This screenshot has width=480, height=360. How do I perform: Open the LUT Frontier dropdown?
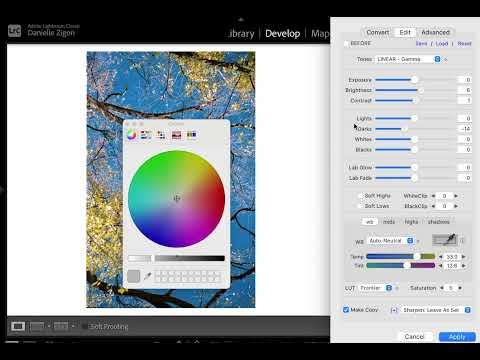[376, 288]
